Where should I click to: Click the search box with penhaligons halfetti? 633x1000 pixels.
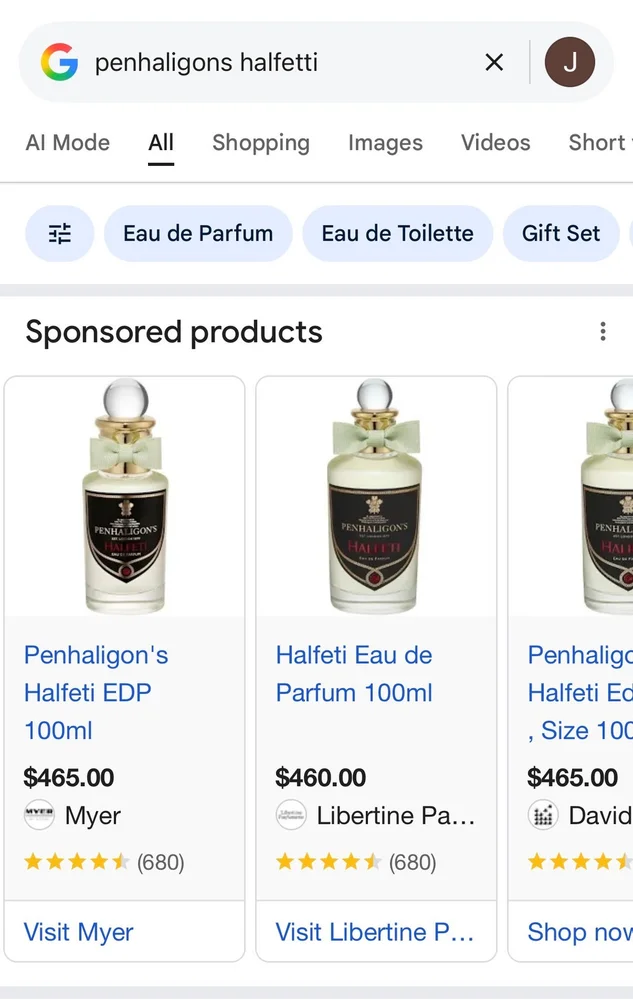coord(270,63)
